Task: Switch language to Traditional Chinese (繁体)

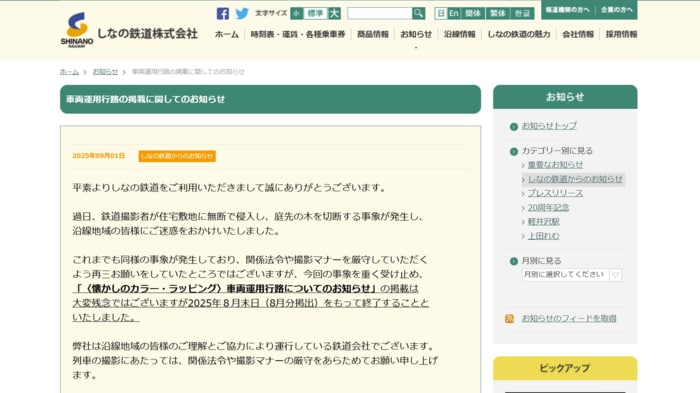Action: click(x=498, y=13)
